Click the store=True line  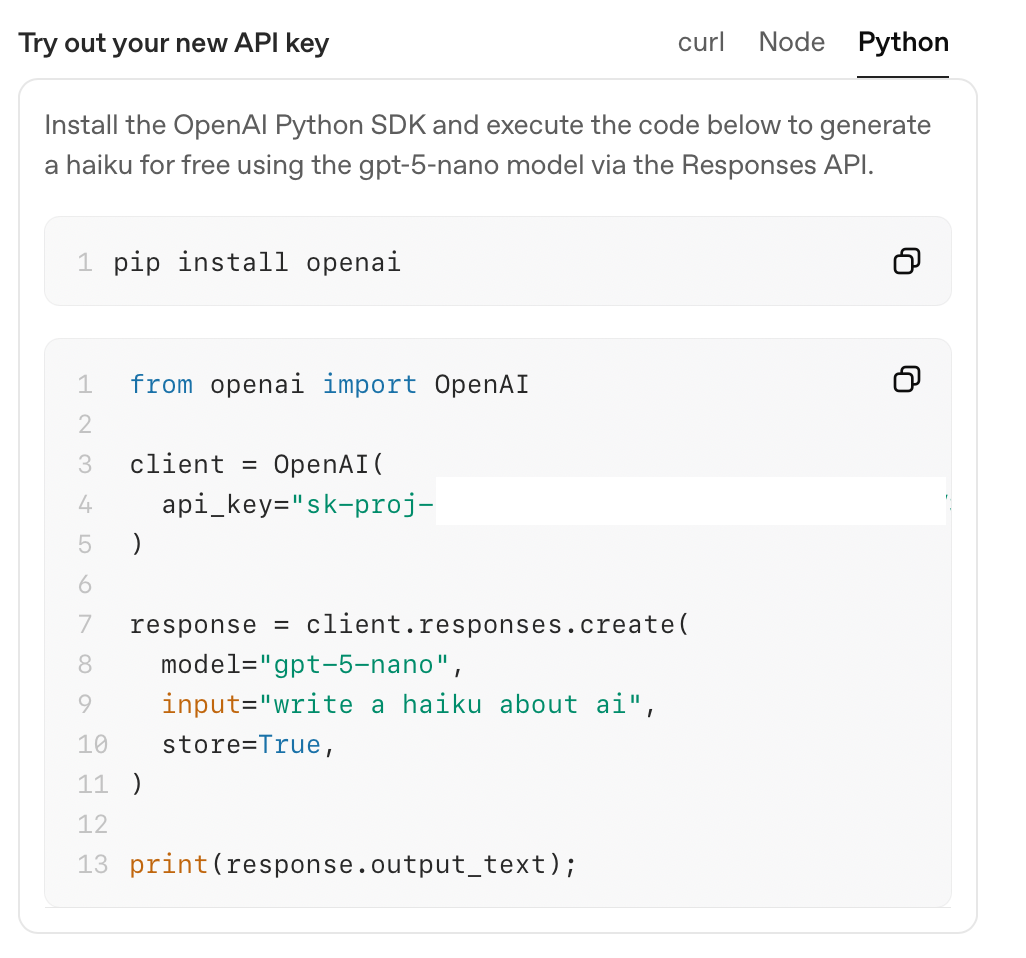point(249,745)
